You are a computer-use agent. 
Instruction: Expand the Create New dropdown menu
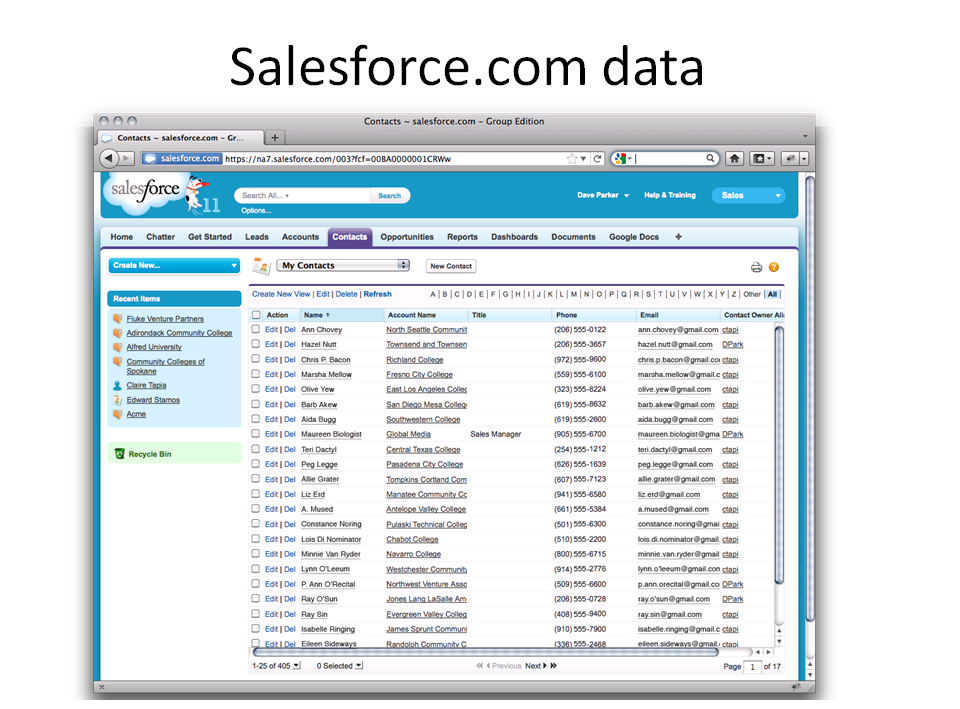click(175, 266)
